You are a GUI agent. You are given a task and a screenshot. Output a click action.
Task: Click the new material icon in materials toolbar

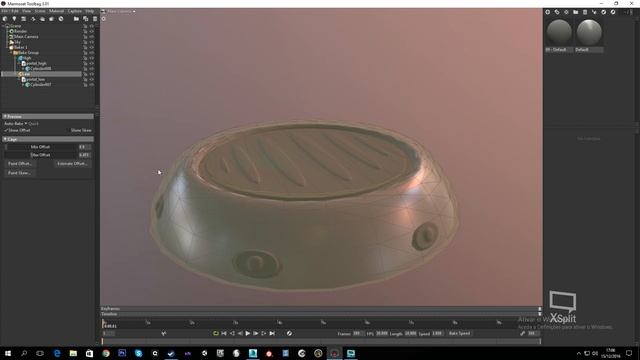click(548, 12)
